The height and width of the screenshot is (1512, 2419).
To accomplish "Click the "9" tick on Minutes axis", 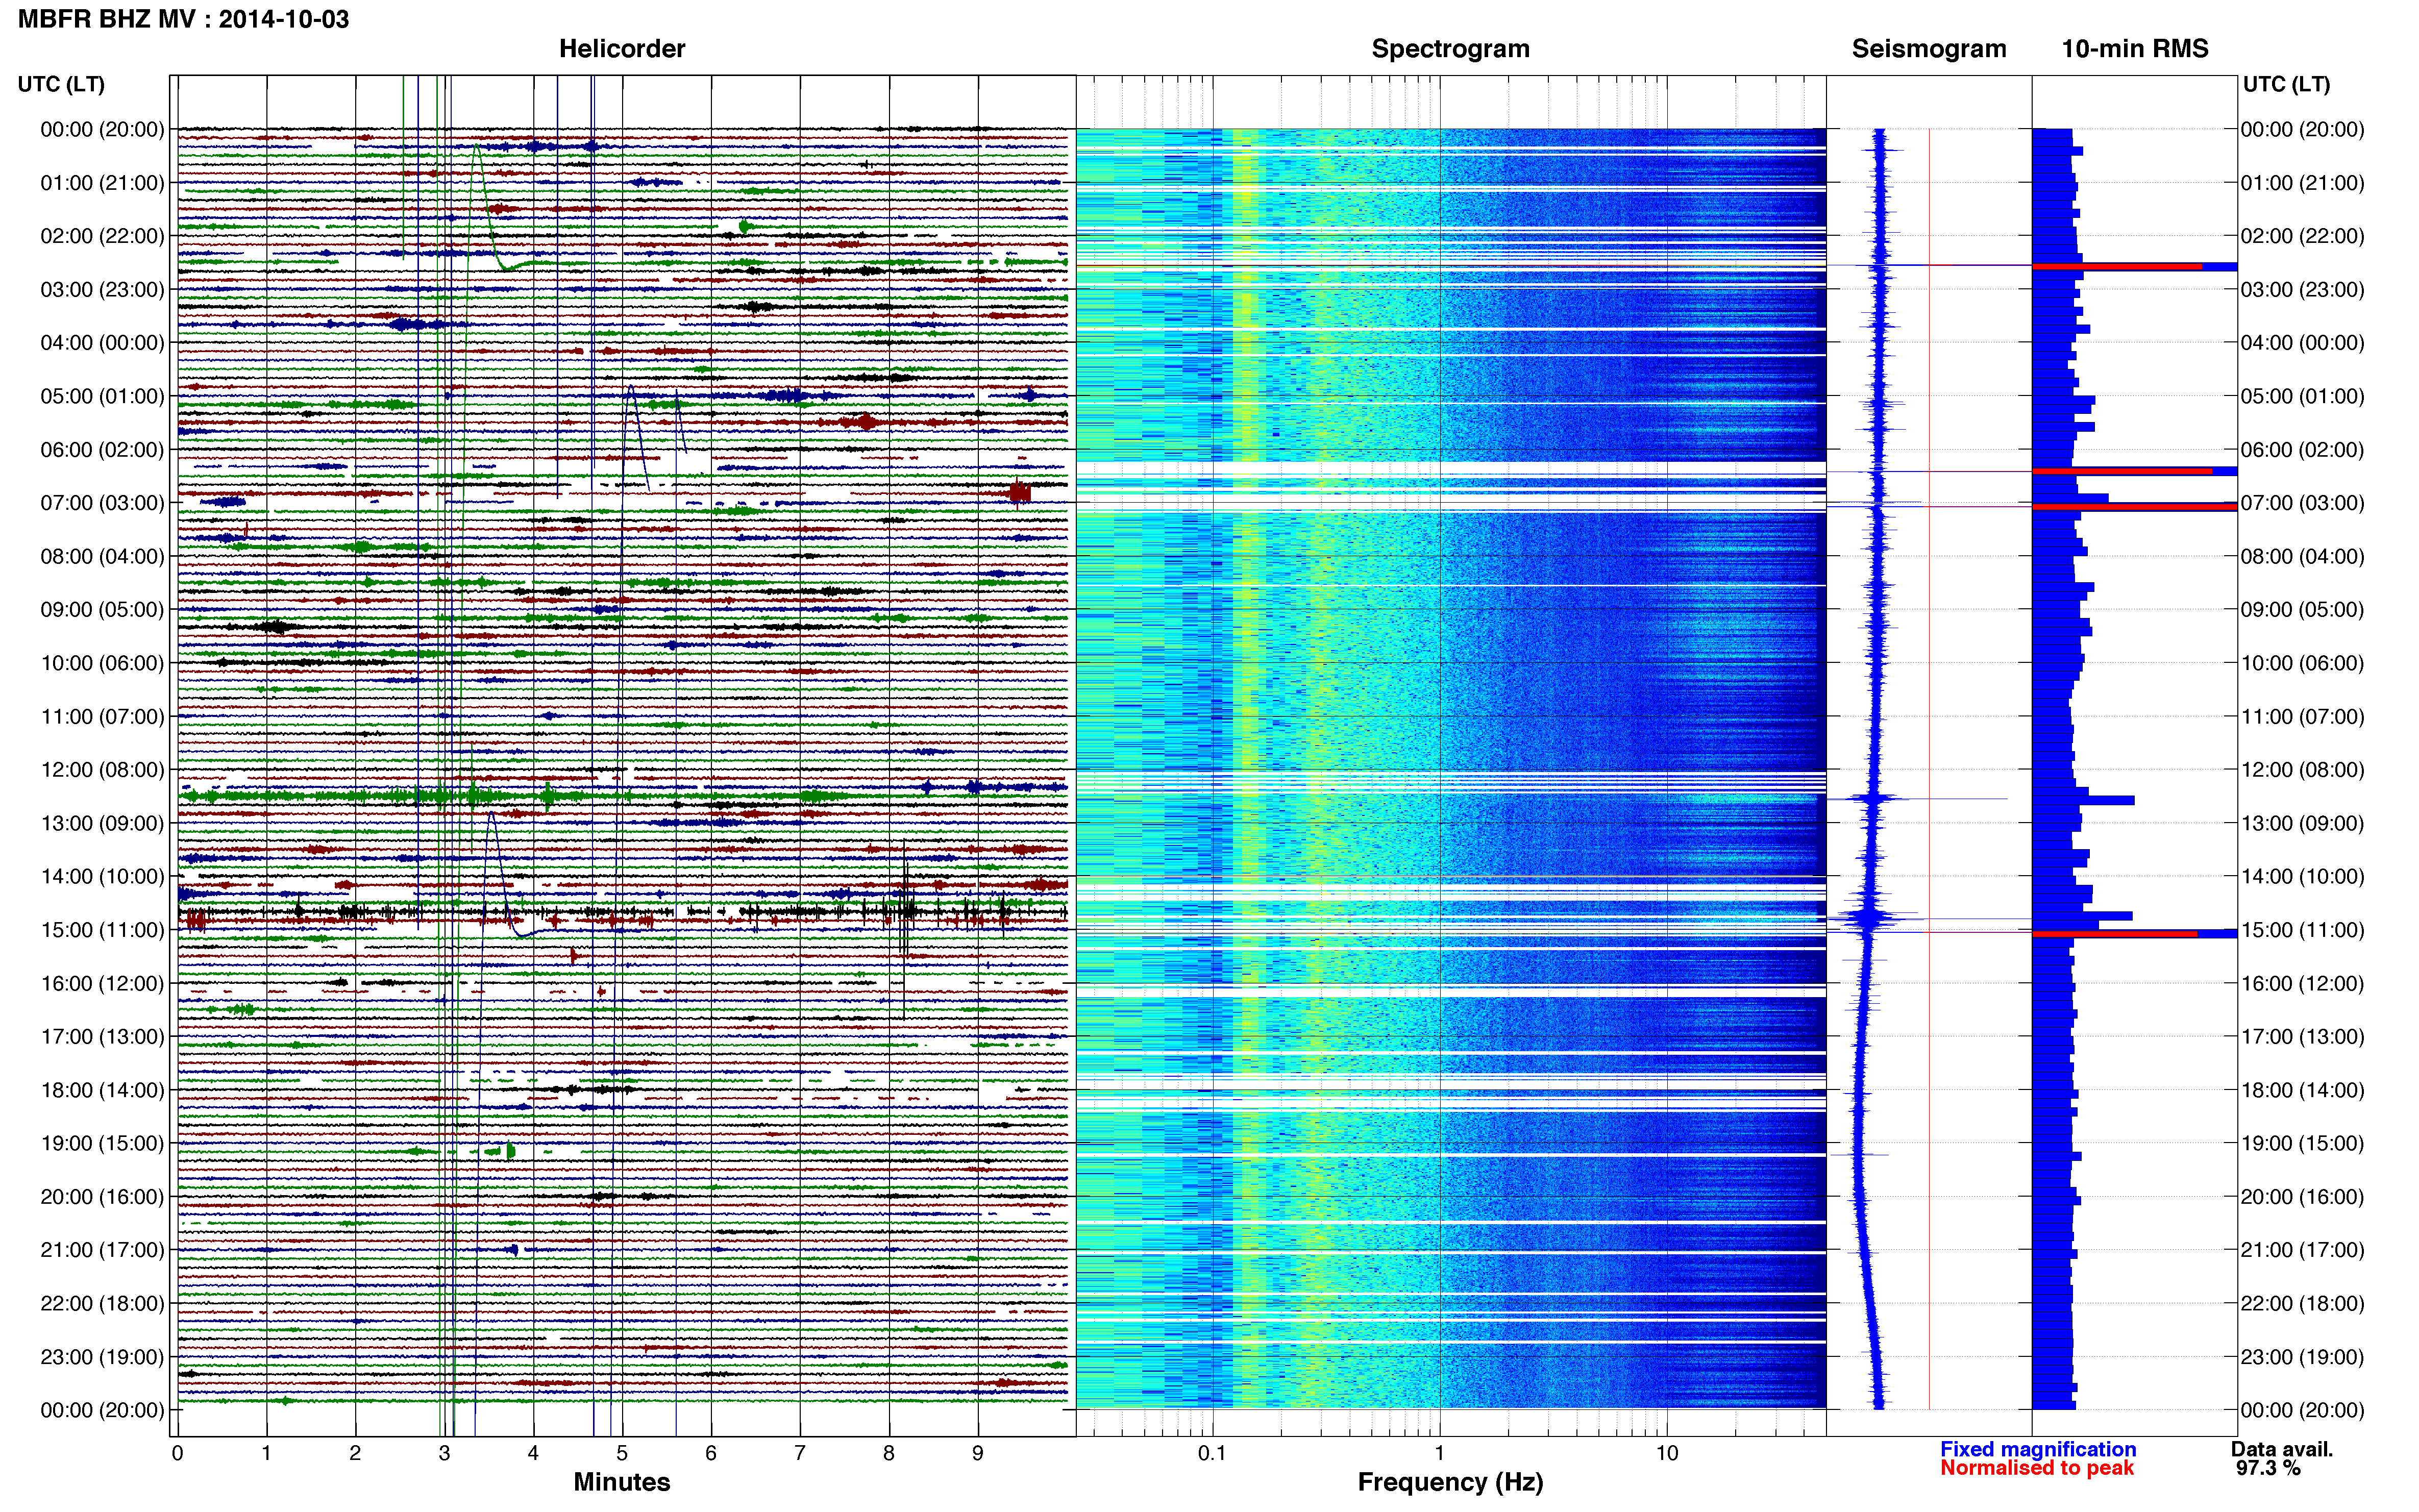I will pyautogui.click(x=978, y=1453).
